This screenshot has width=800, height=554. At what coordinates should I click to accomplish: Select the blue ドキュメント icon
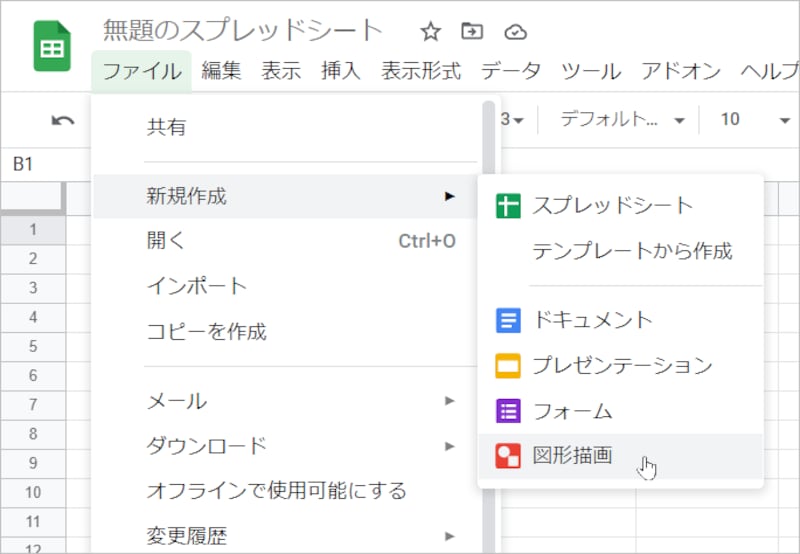508,320
